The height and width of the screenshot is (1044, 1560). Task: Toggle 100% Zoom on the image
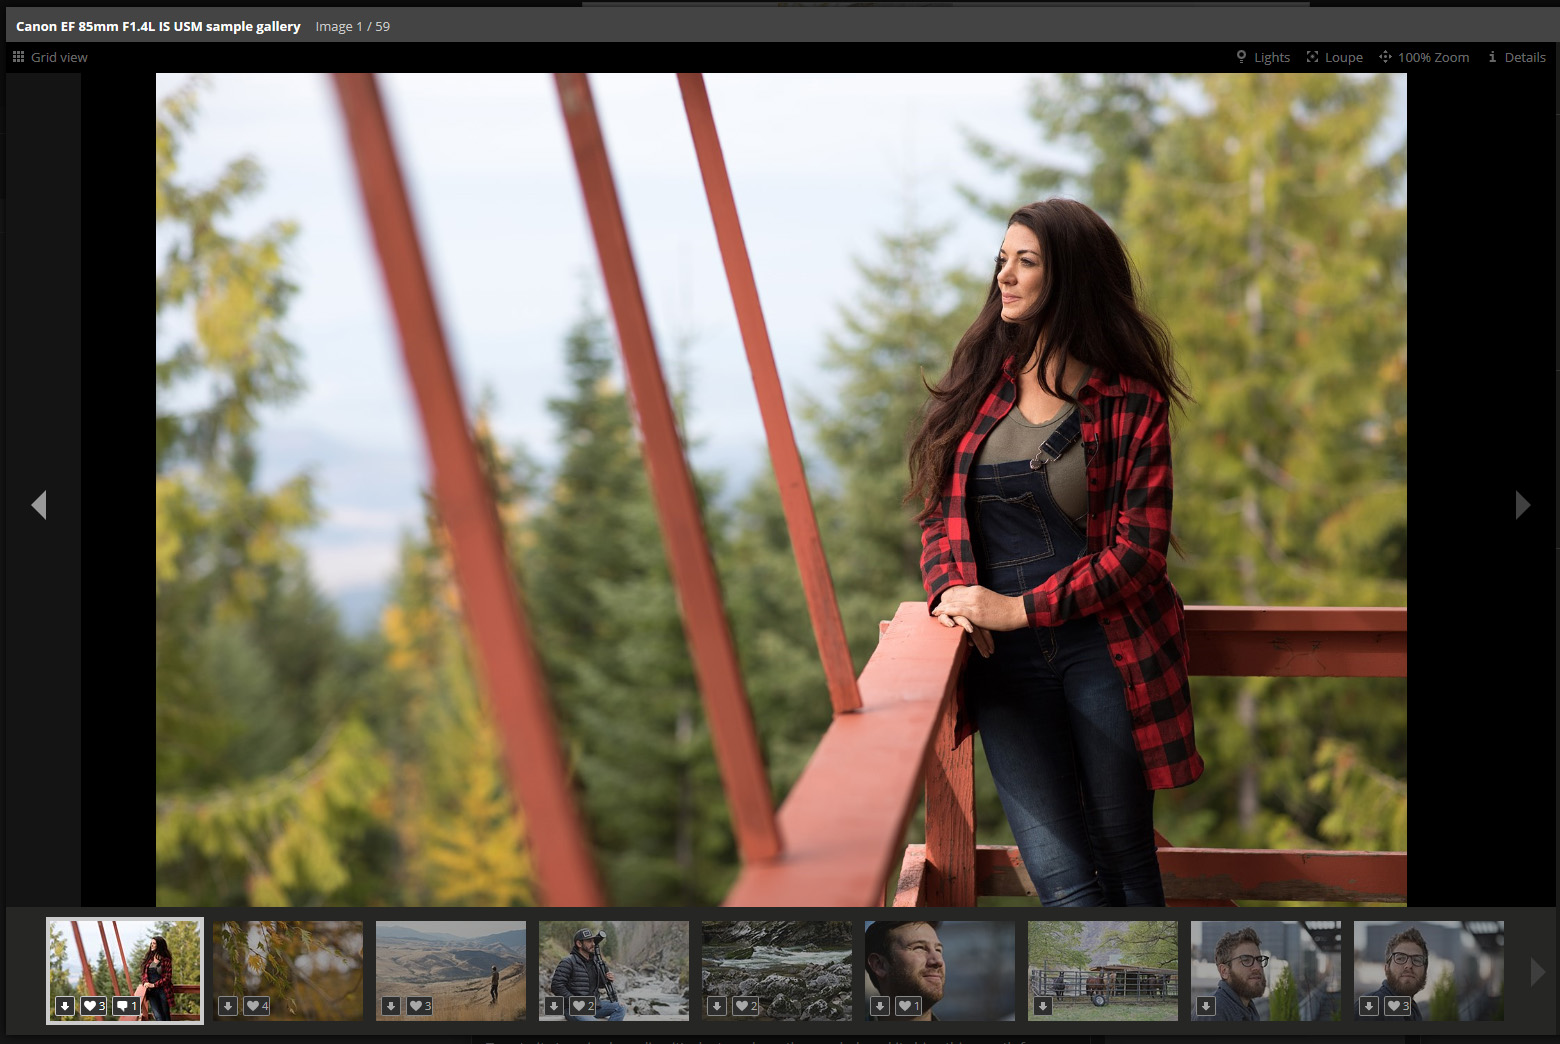click(1424, 57)
